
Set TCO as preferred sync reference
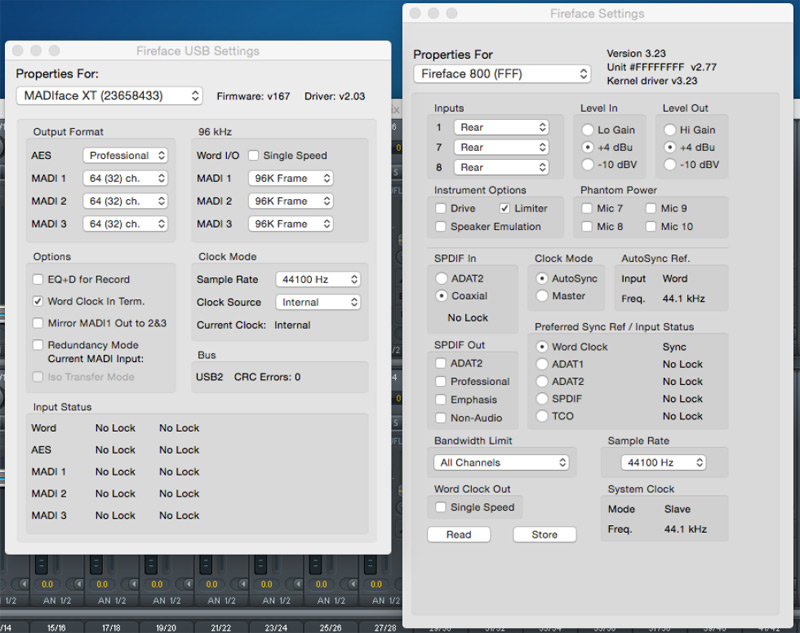pos(543,416)
